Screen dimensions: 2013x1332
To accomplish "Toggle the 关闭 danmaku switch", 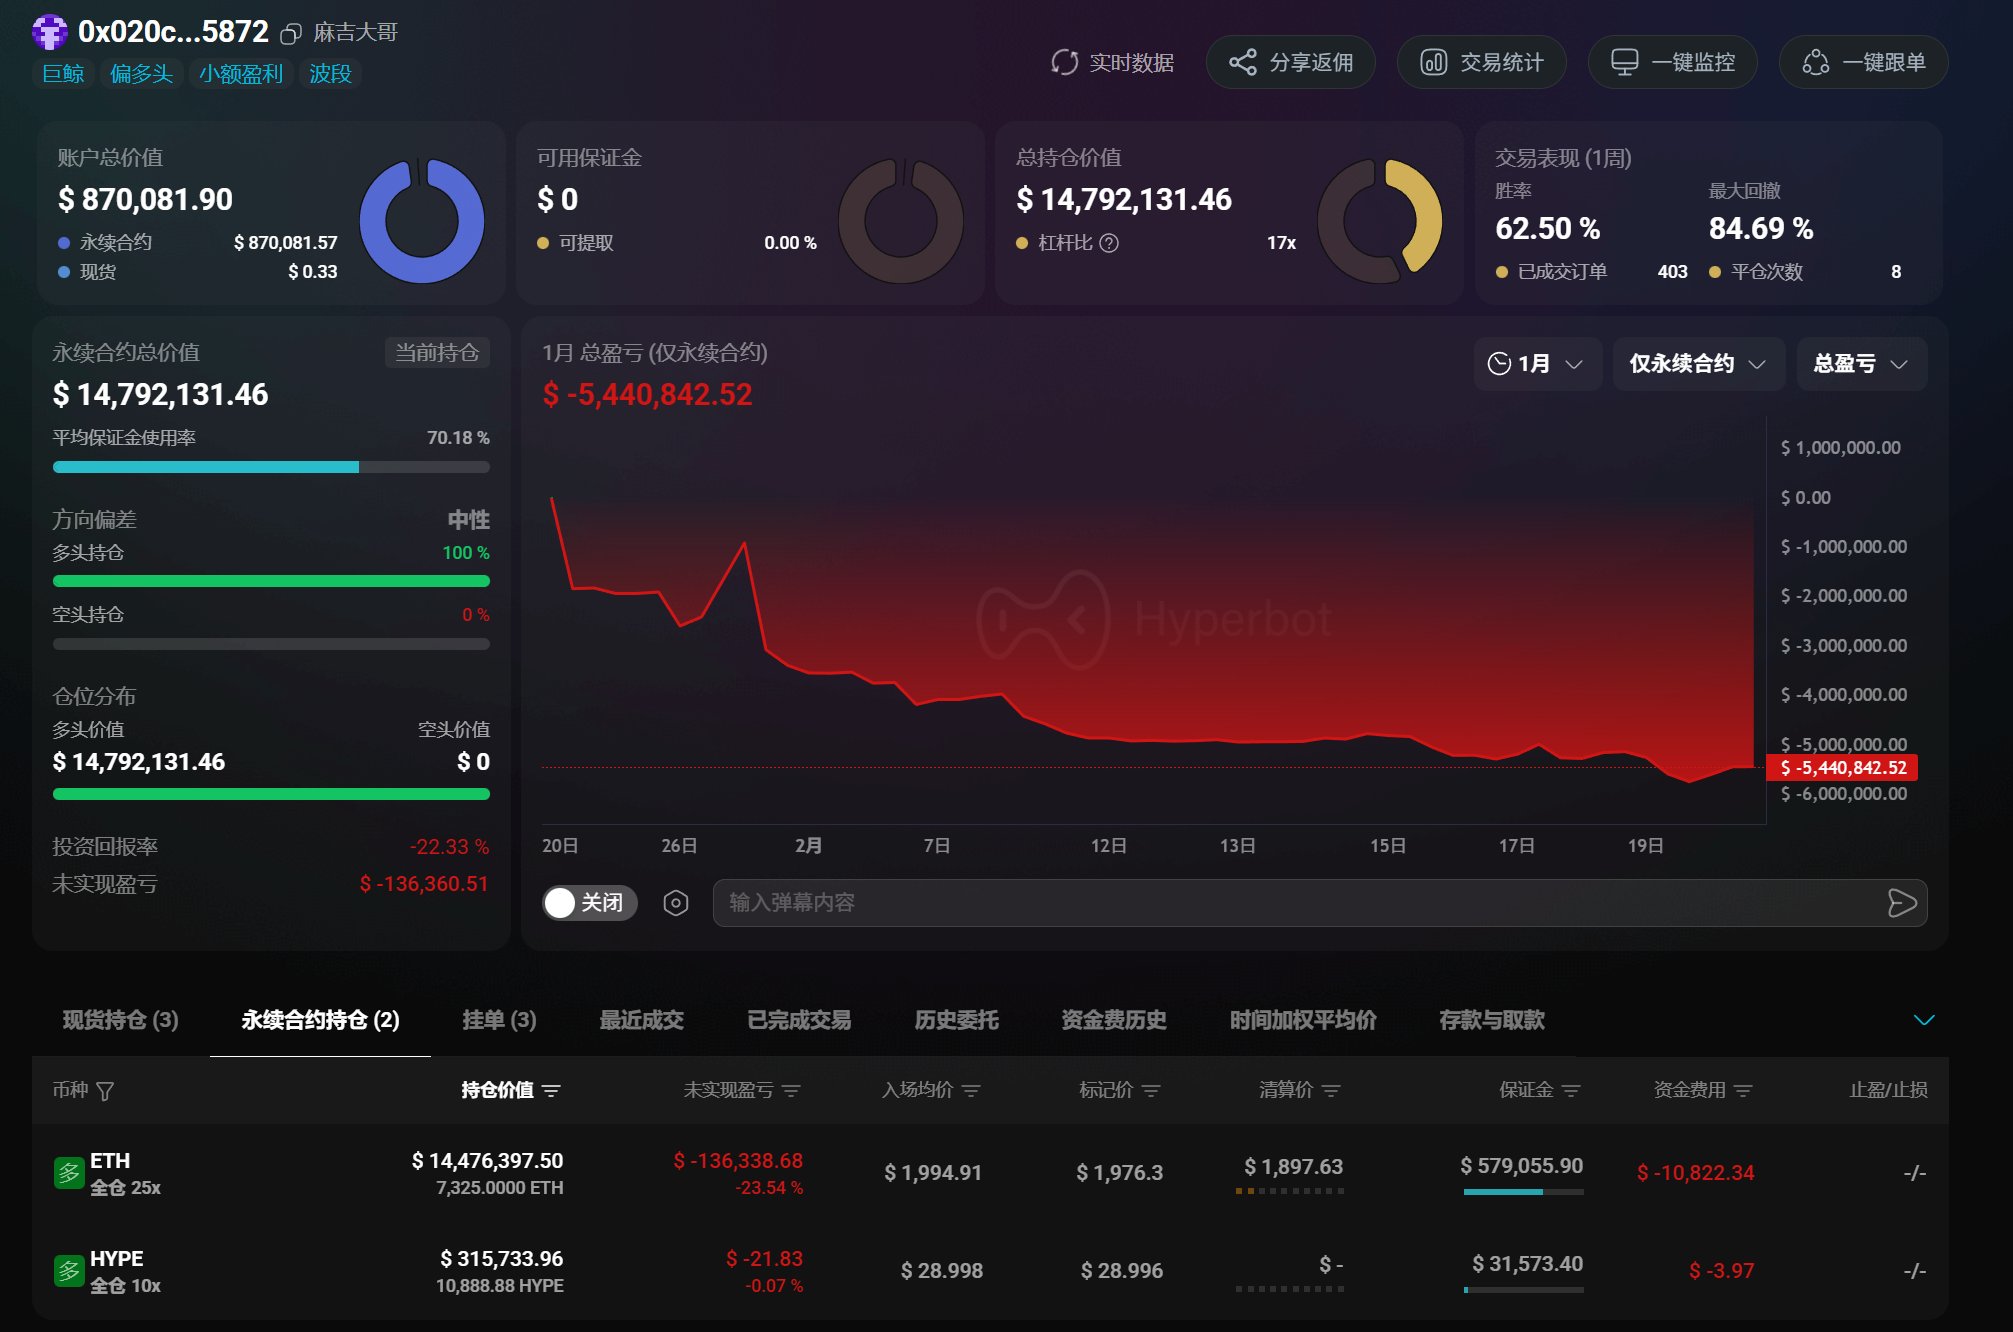I will click(x=589, y=903).
